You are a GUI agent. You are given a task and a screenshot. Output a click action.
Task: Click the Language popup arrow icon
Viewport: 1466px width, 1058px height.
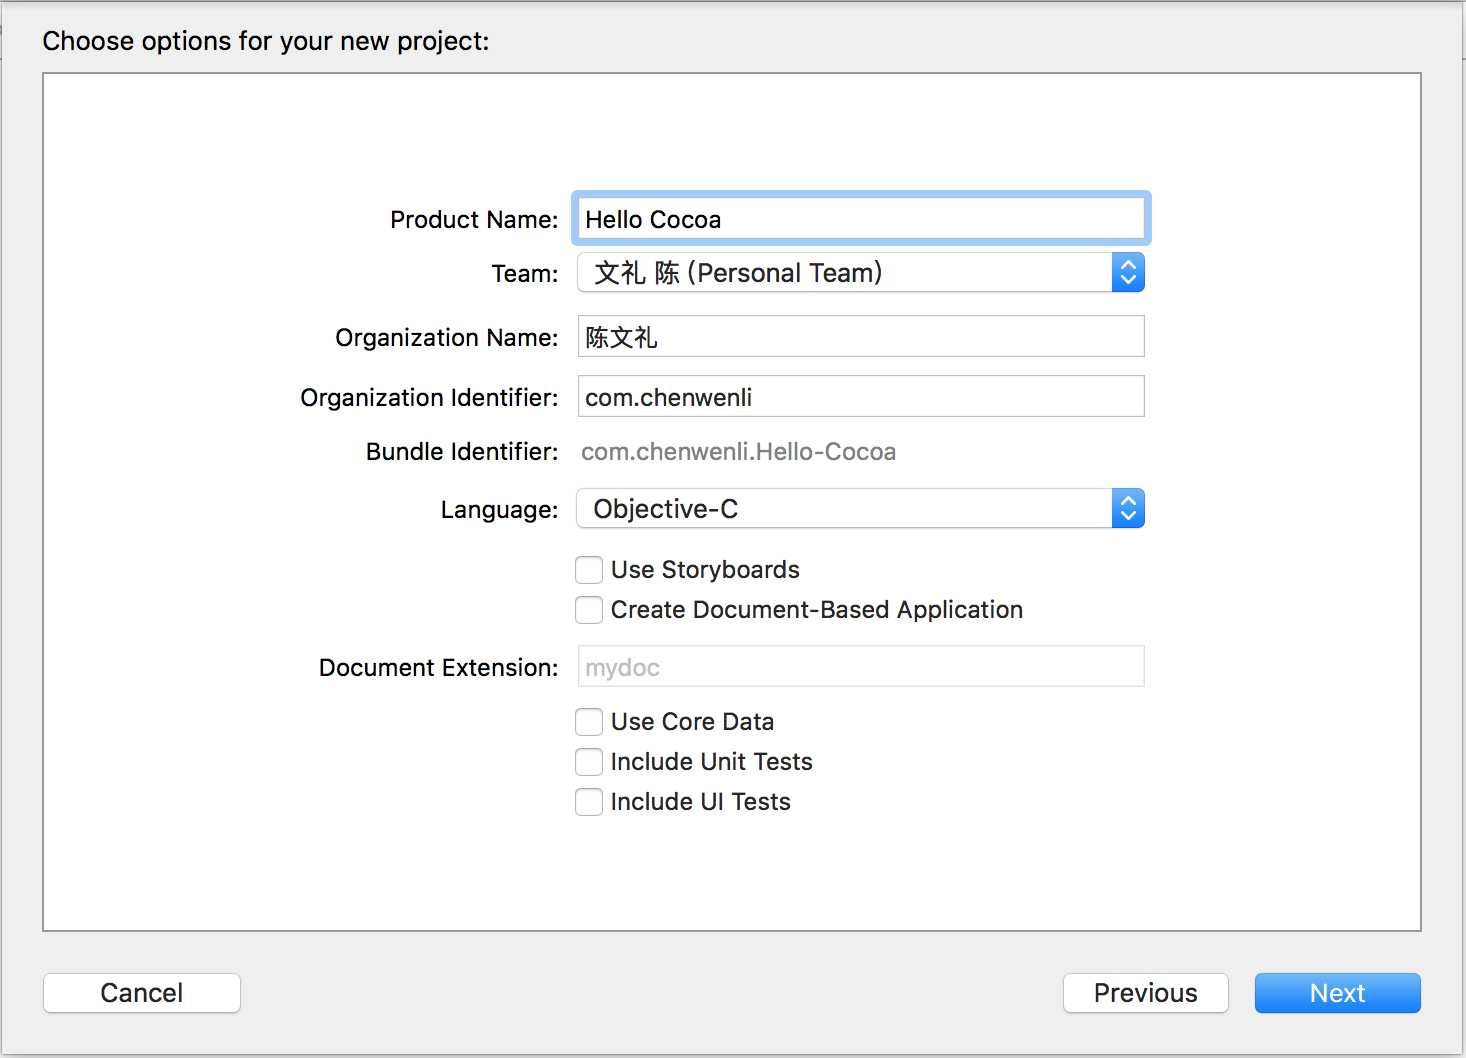pyautogui.click(x=1128, y=509)
